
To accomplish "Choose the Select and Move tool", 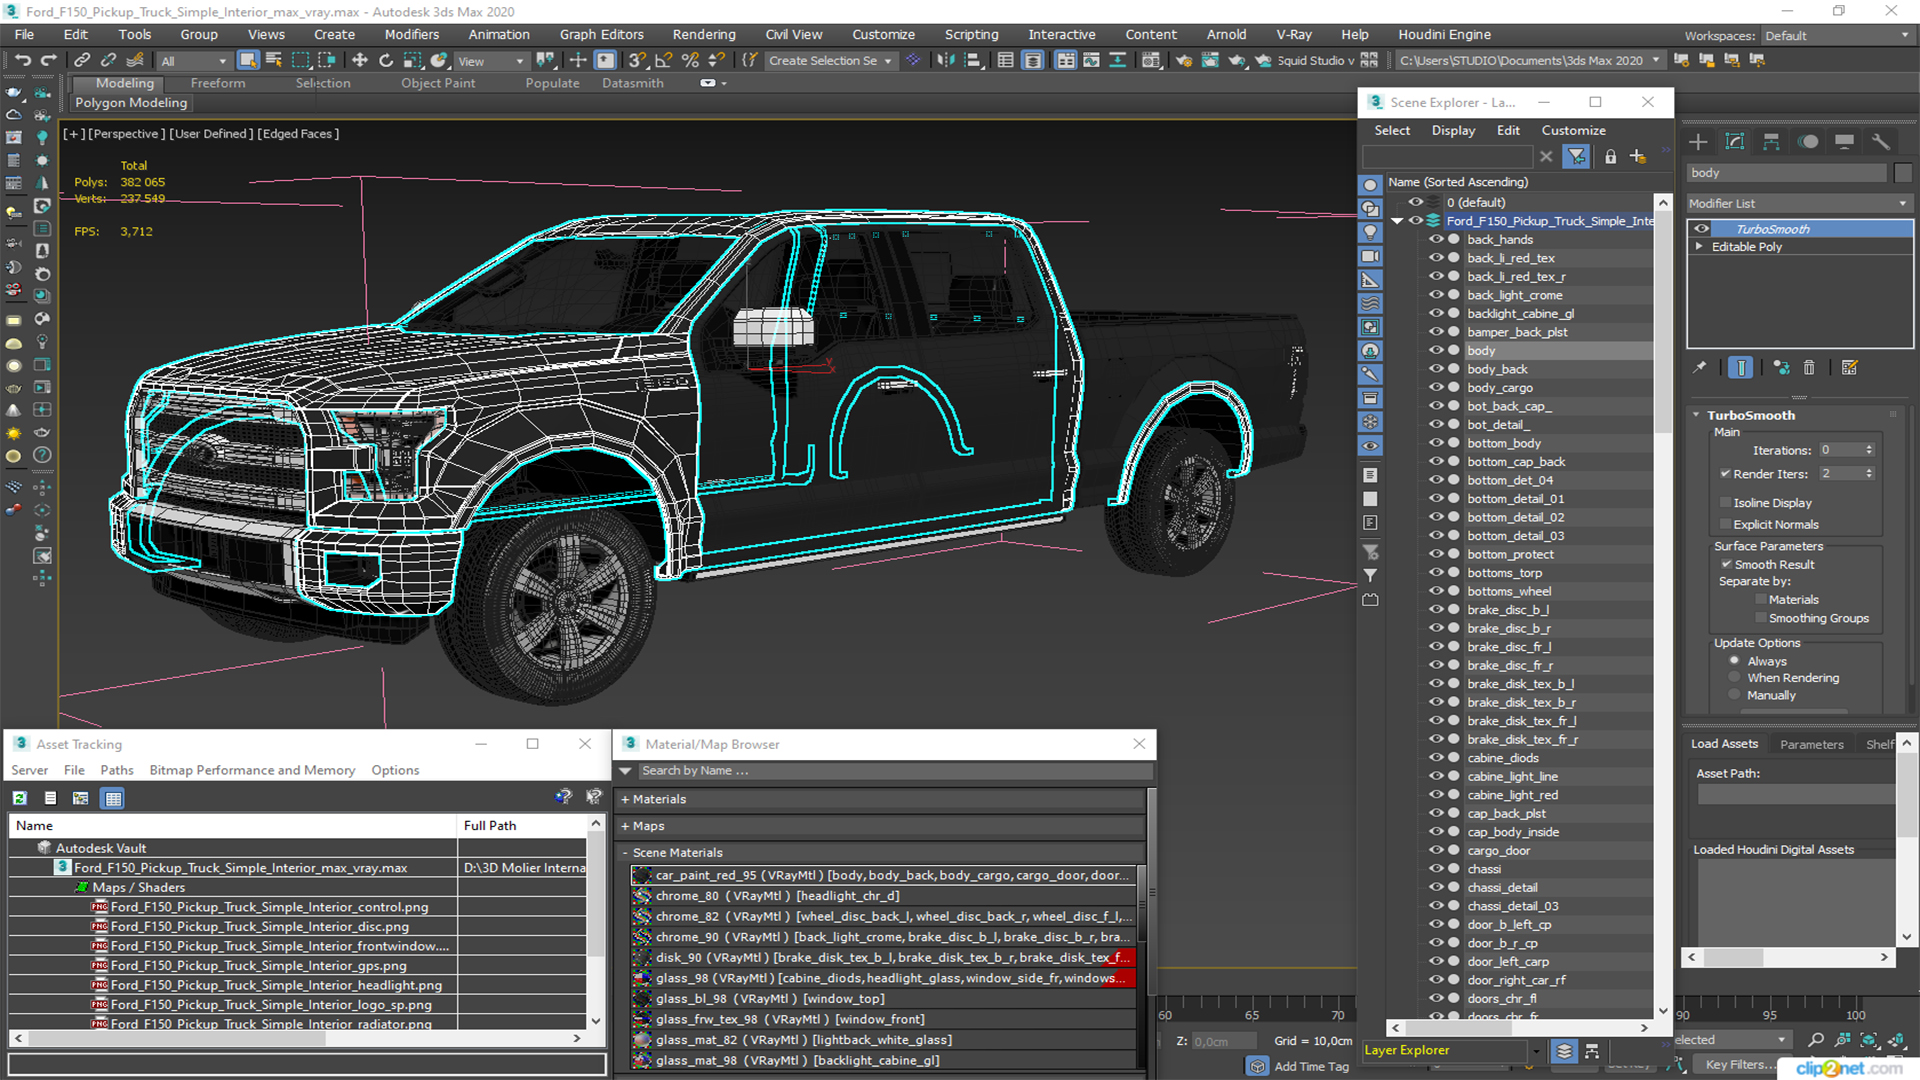I will click(359, 60).
